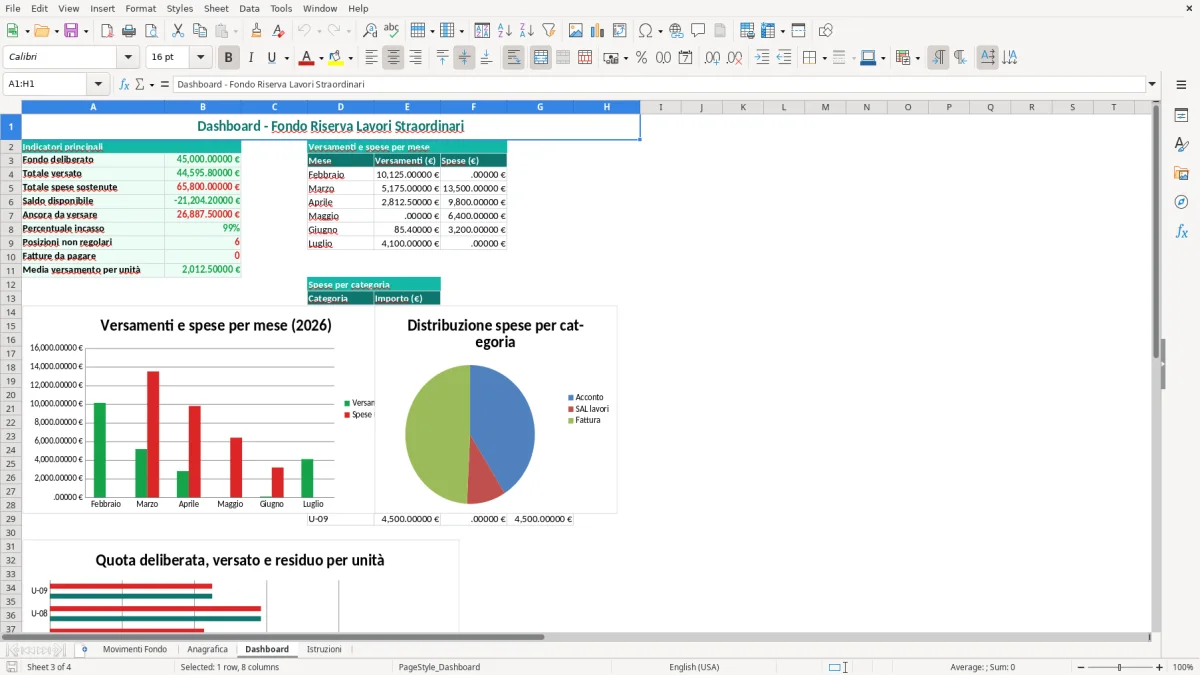Click the formula input line

[x=659, y=84]
